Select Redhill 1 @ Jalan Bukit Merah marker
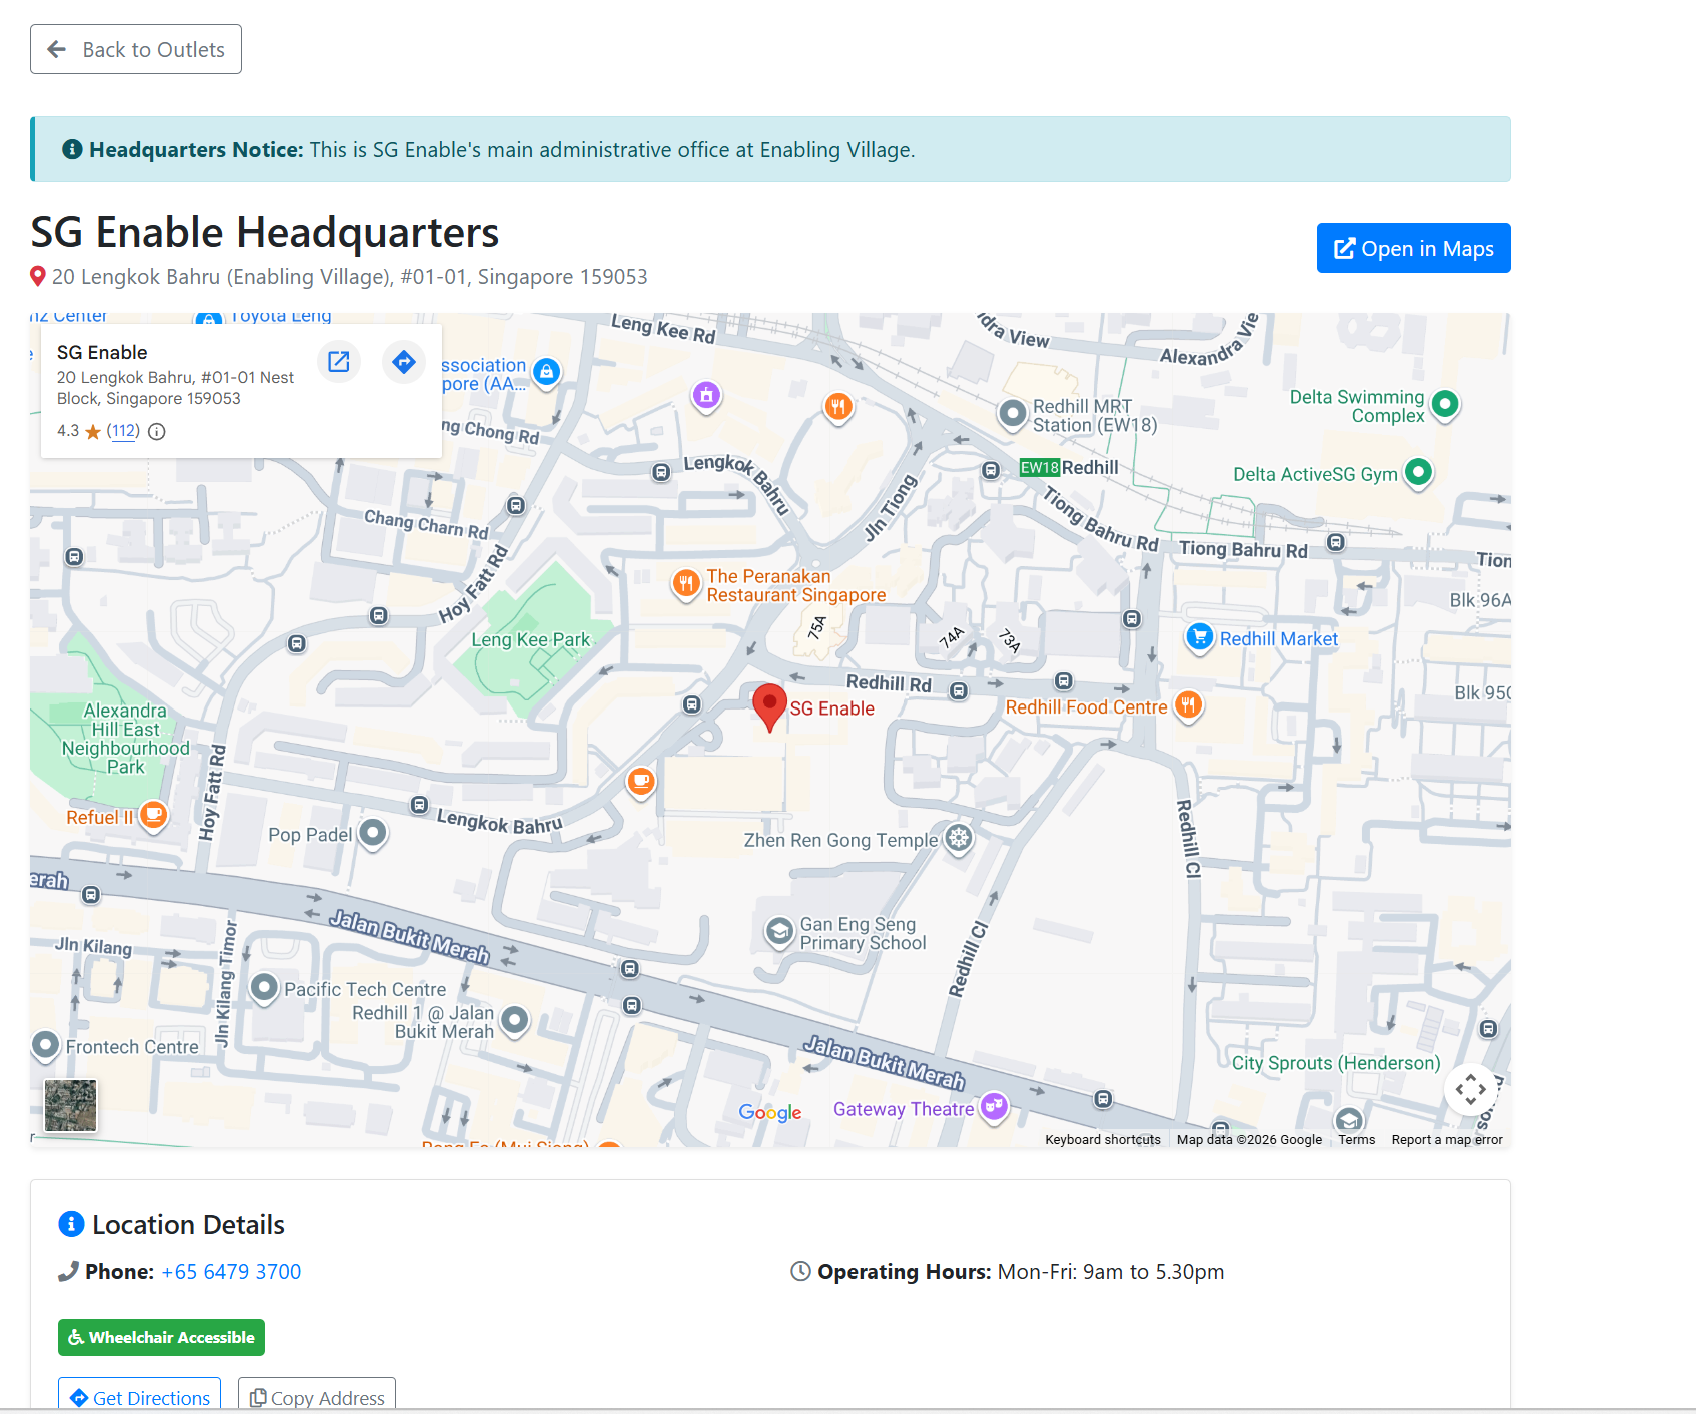This screenshot has width=1696, height=1414. 515,1020
